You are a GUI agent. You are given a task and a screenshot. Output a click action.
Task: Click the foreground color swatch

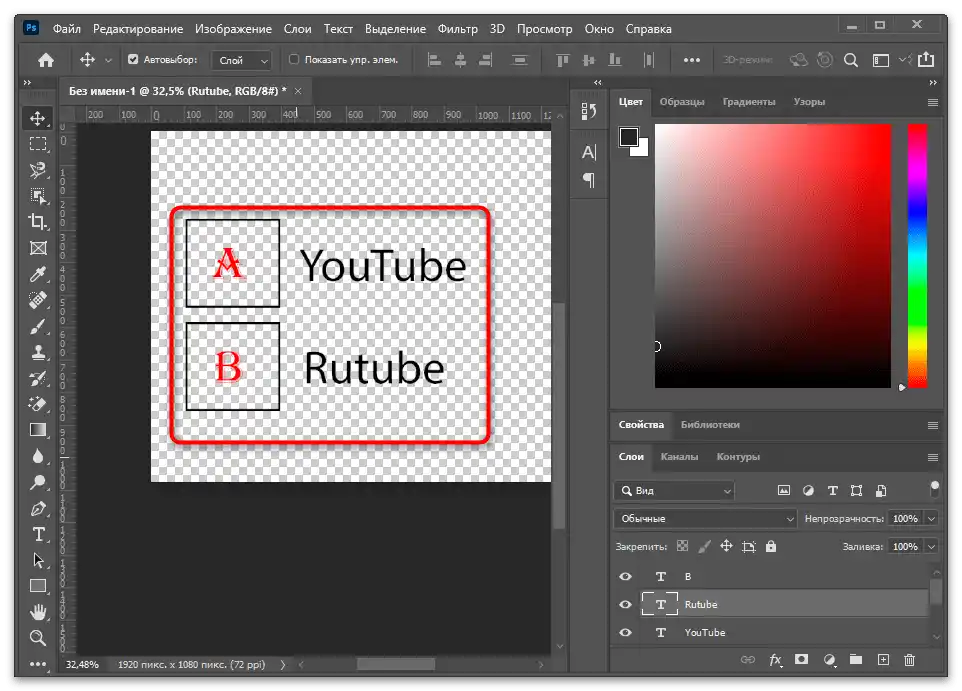pos(628,136)
